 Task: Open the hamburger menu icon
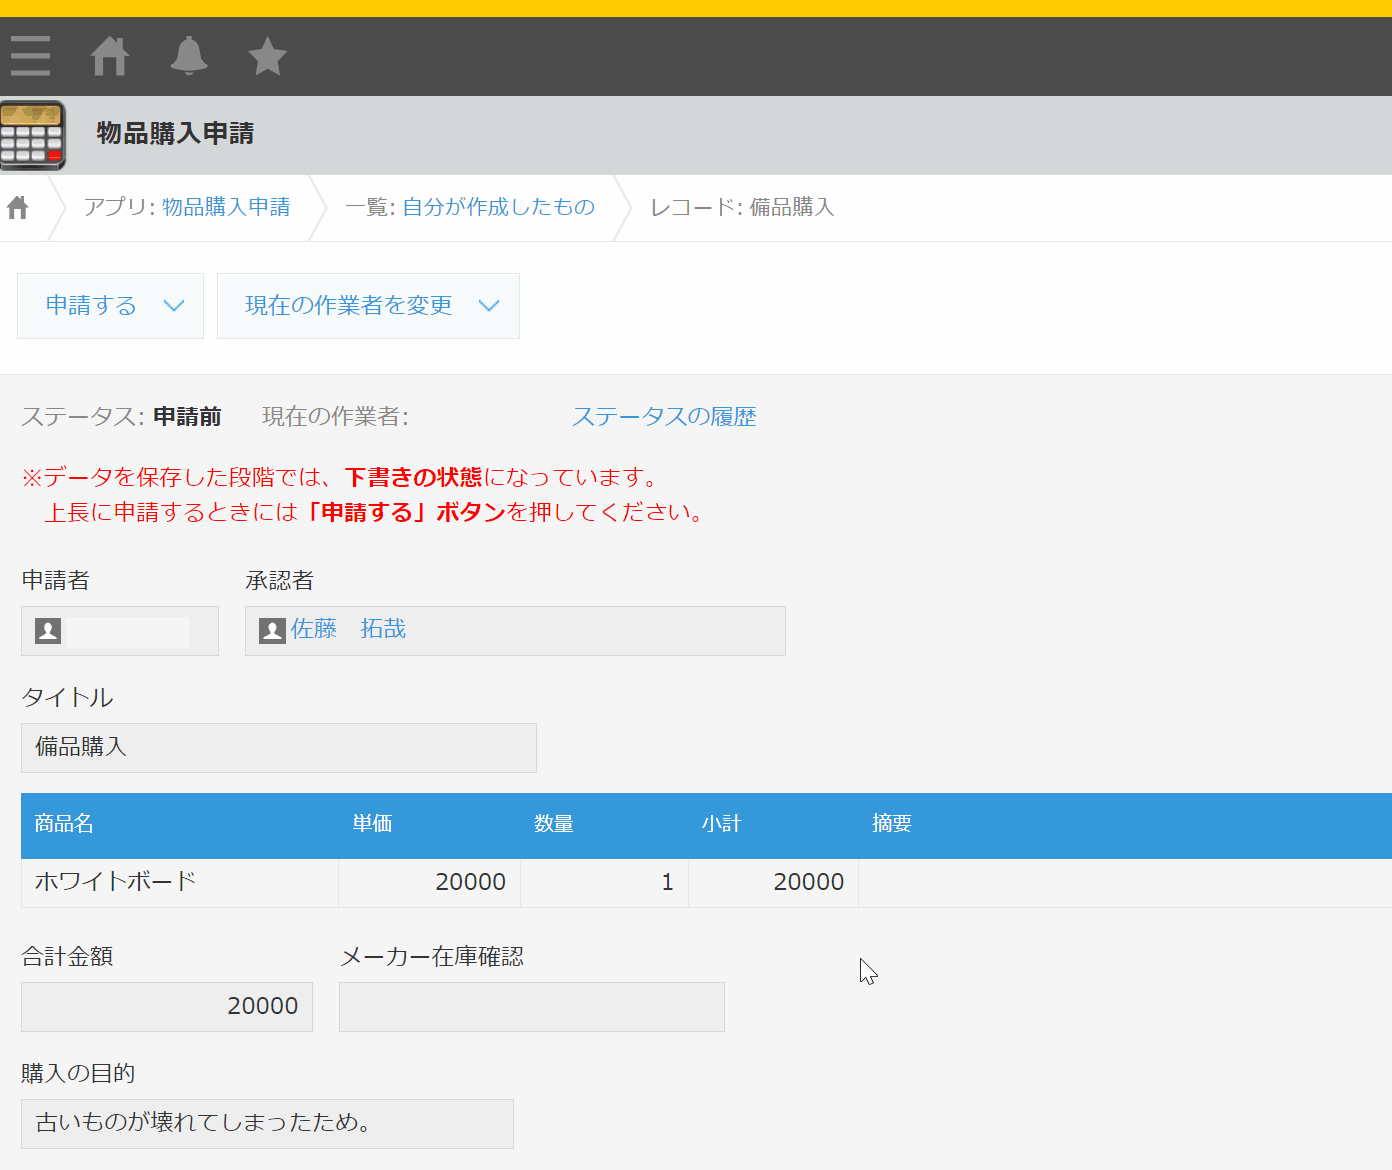(x=30, y=56)
